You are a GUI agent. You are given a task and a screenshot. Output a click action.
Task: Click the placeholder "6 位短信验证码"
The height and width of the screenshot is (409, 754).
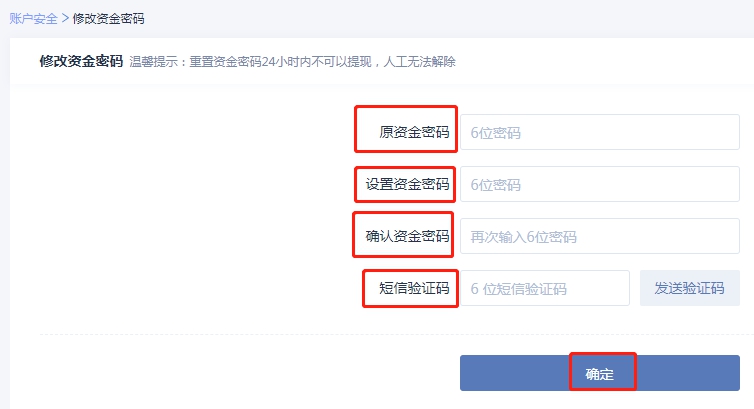[519, 289]
